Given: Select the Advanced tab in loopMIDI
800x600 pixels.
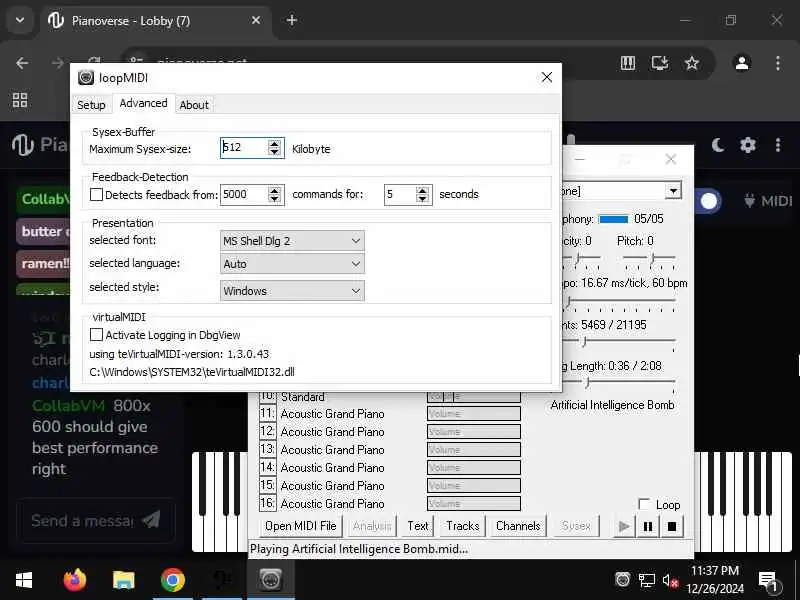Looking at the screenshot, I should click(x=143, y=104).
